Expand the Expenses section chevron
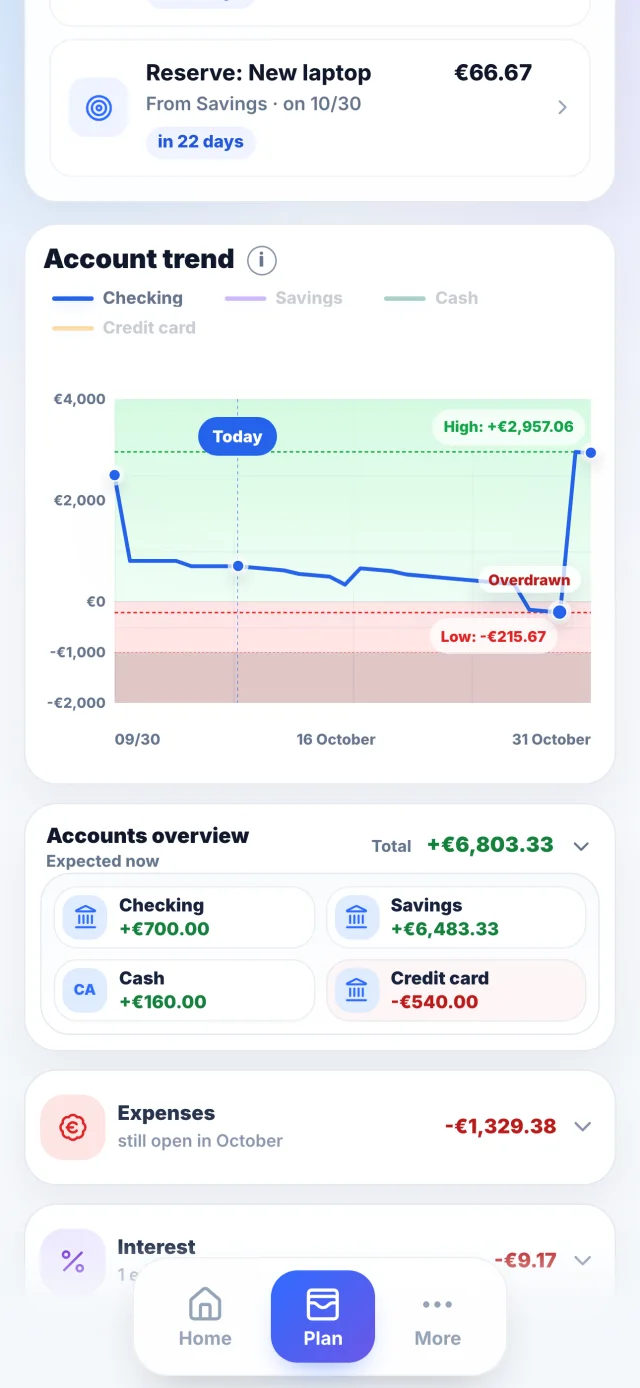The image size is (640, 1388). coord(582,1127)
